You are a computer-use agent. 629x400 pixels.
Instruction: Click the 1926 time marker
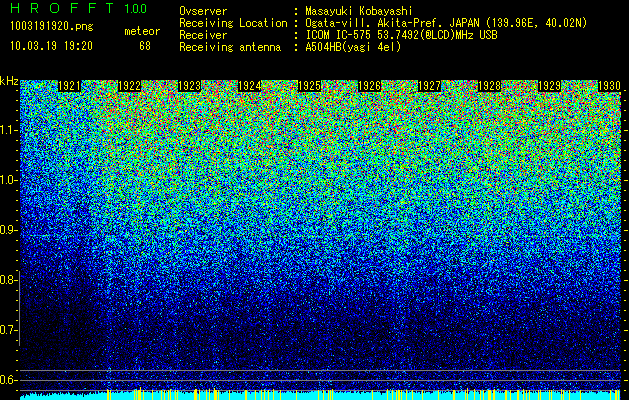tap(369, 86)
